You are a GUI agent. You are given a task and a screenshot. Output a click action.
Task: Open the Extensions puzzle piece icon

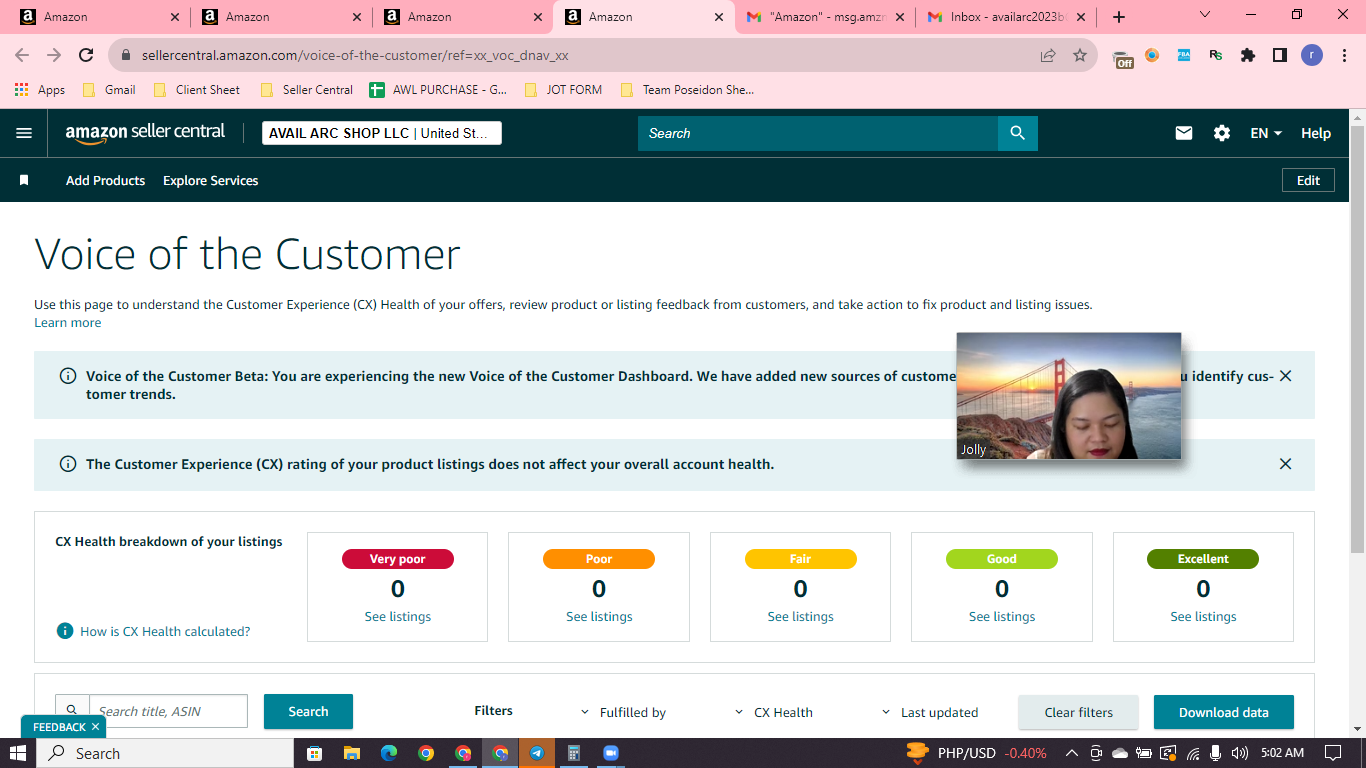tap(1248, 56)
